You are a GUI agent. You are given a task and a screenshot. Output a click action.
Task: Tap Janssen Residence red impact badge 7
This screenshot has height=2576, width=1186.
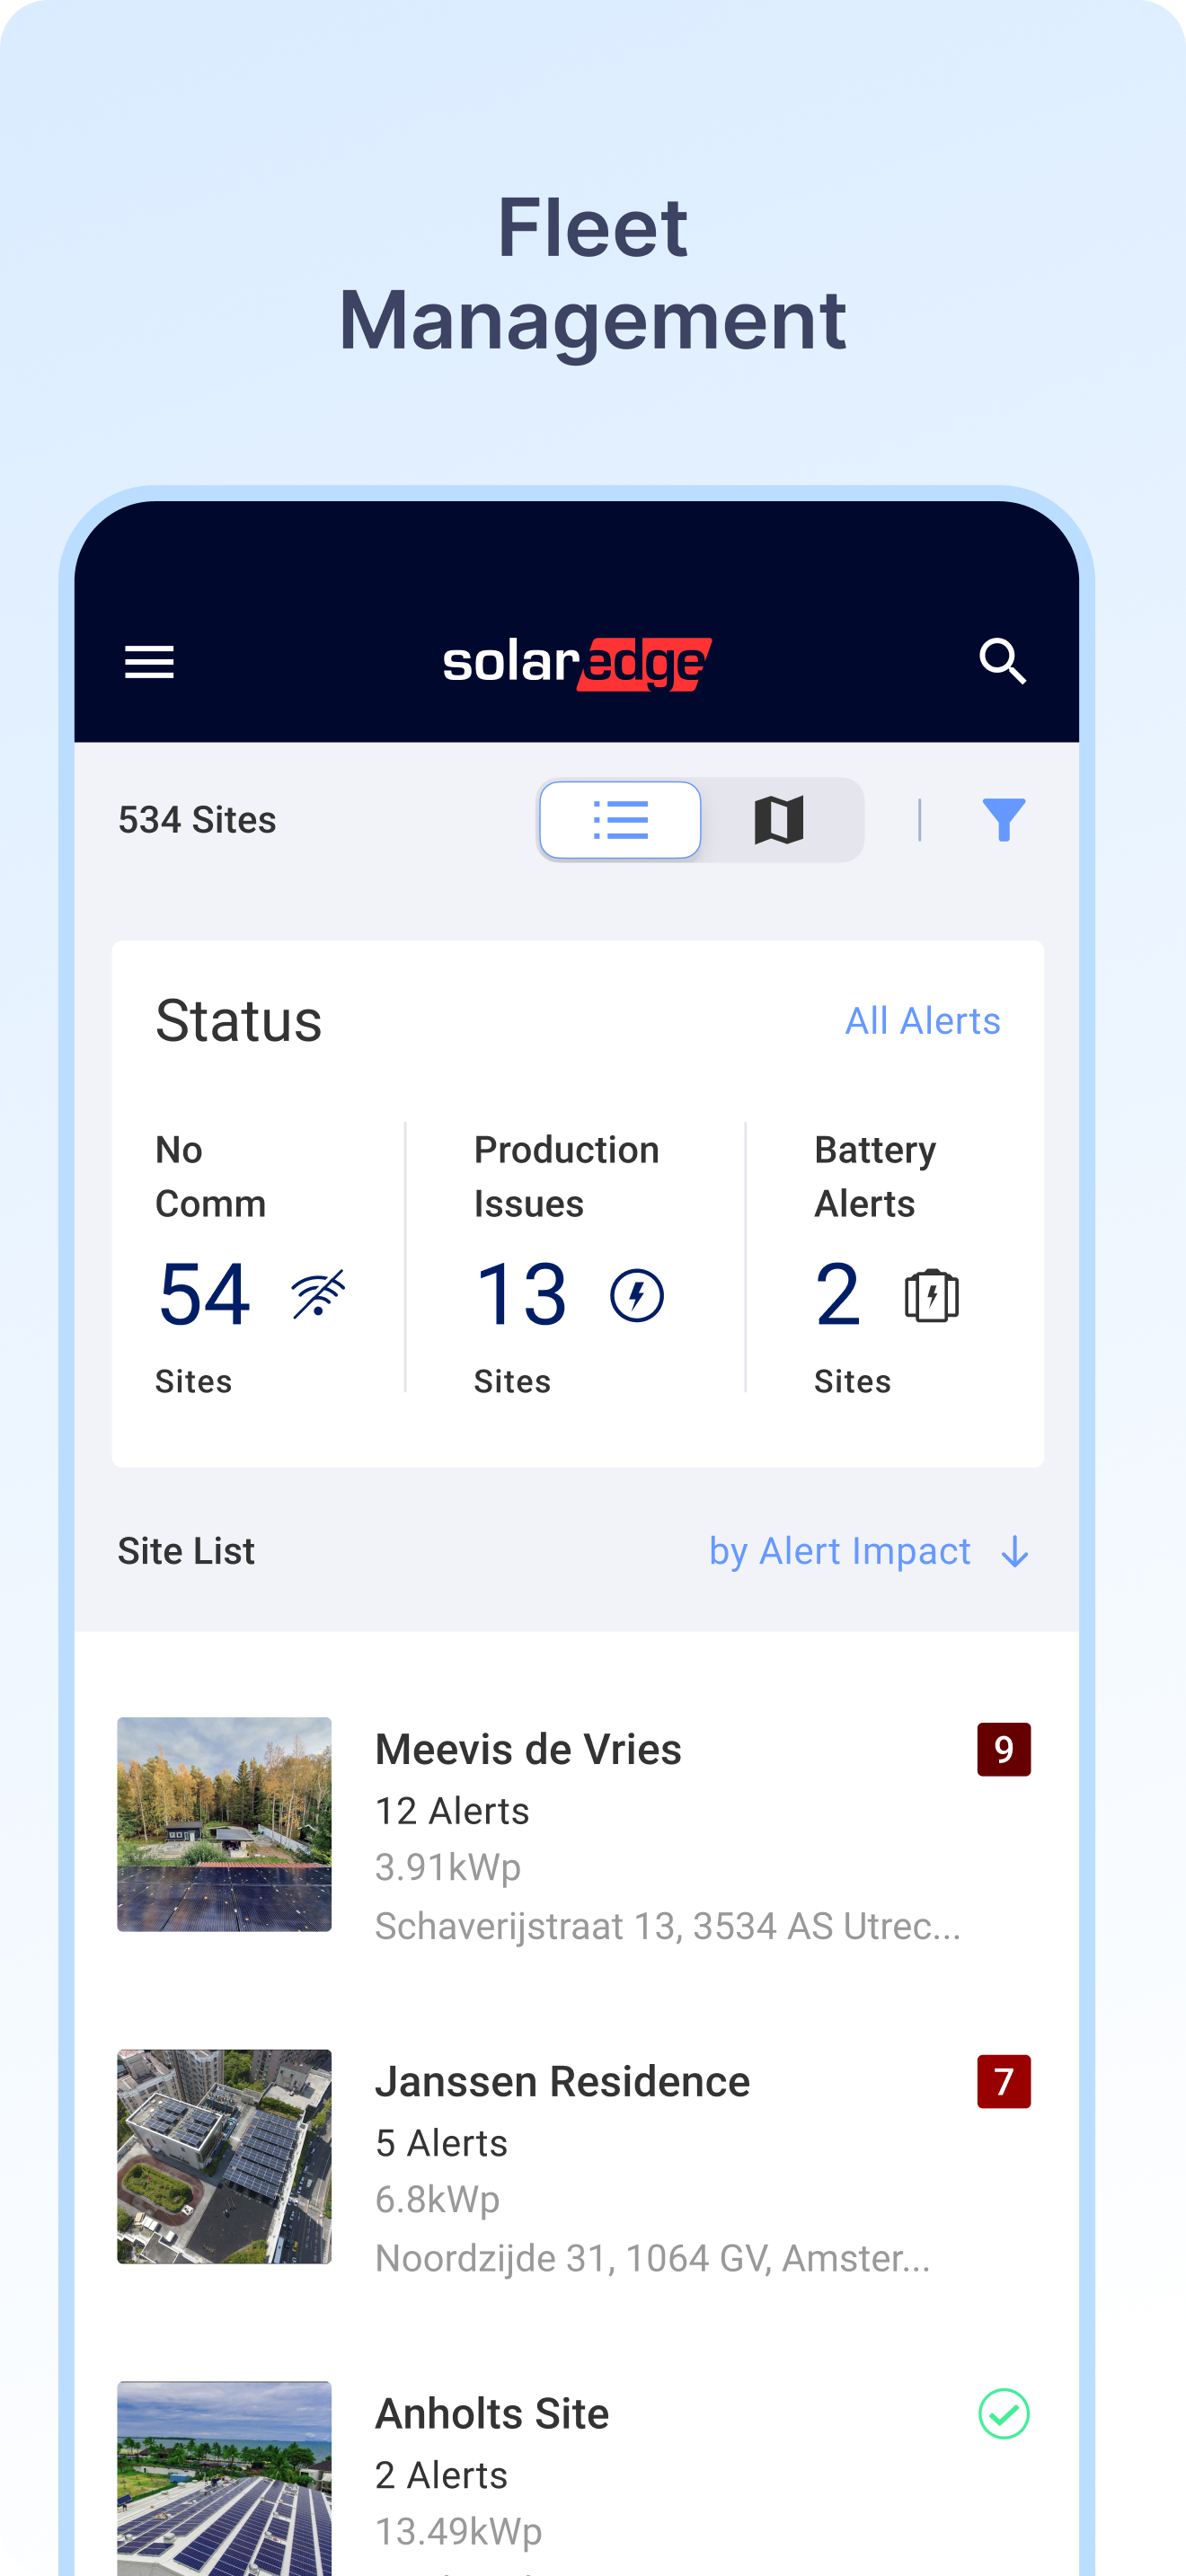click(1003, 2081)
